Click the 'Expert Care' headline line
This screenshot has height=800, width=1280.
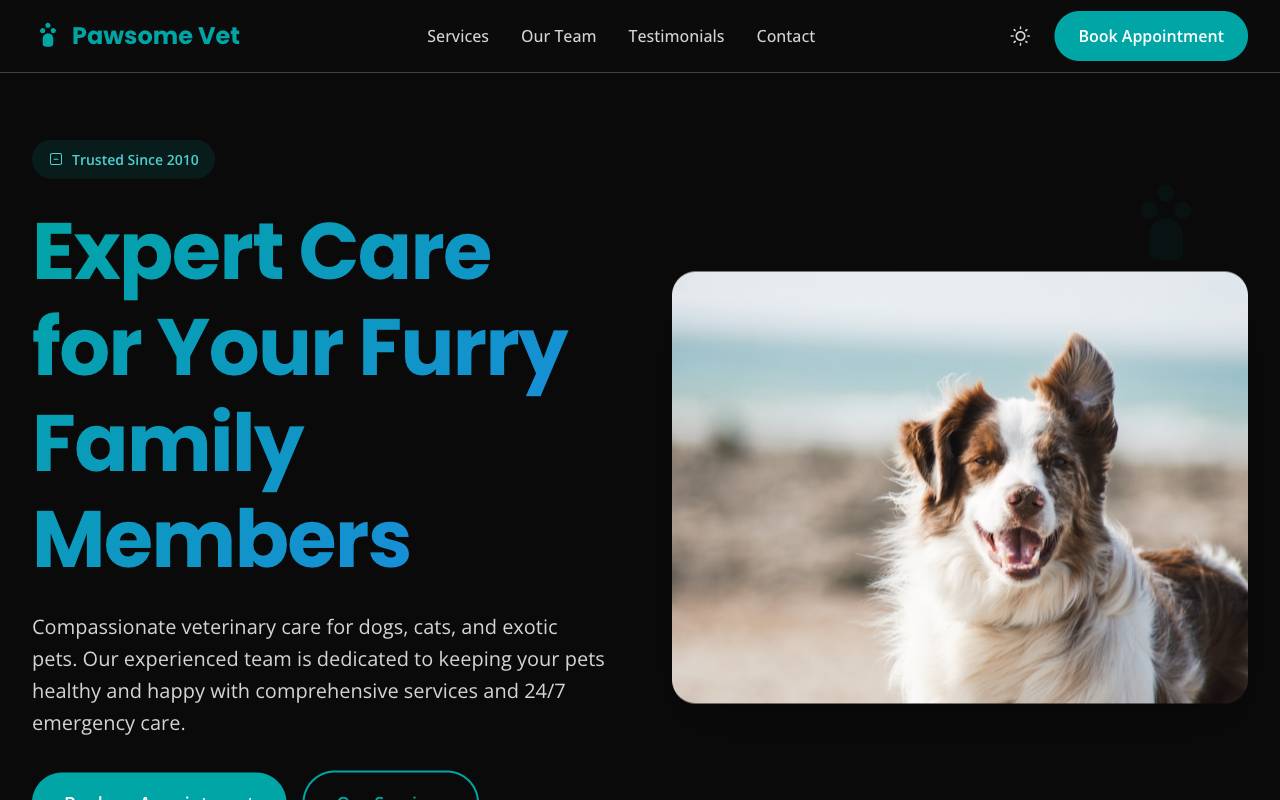262,251
